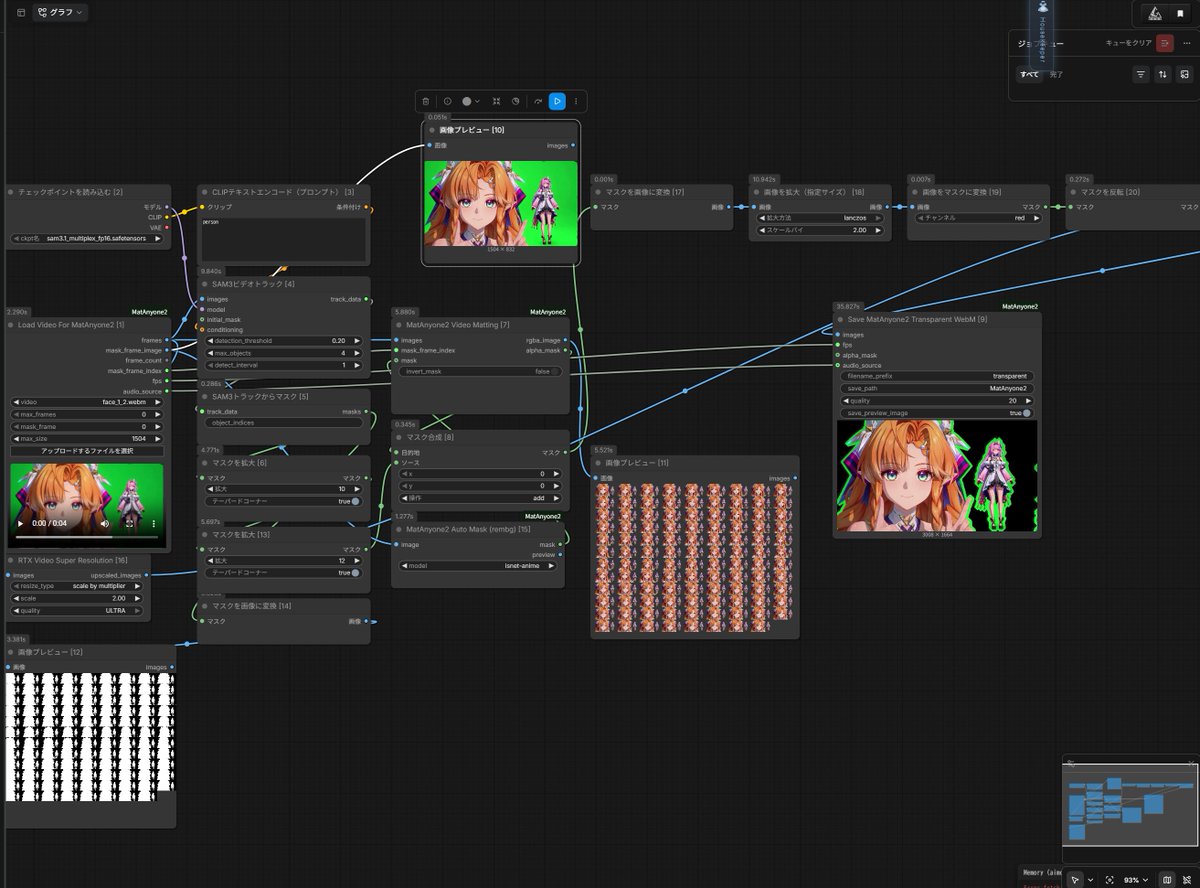The image size is (1200, 888).
Task: Click the CLIP prompt text box containing 'person'
Action: click(283, 238)
